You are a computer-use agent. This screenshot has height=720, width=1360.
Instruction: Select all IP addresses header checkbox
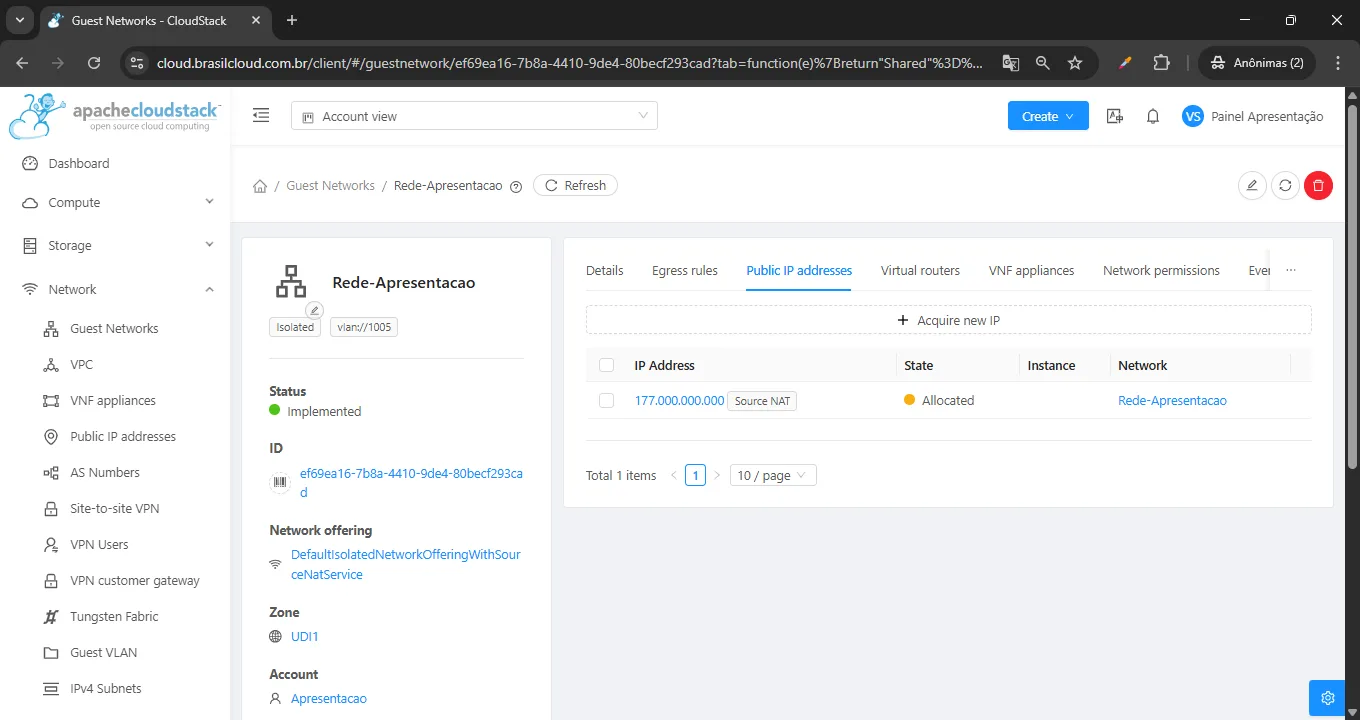pos(606,365)
